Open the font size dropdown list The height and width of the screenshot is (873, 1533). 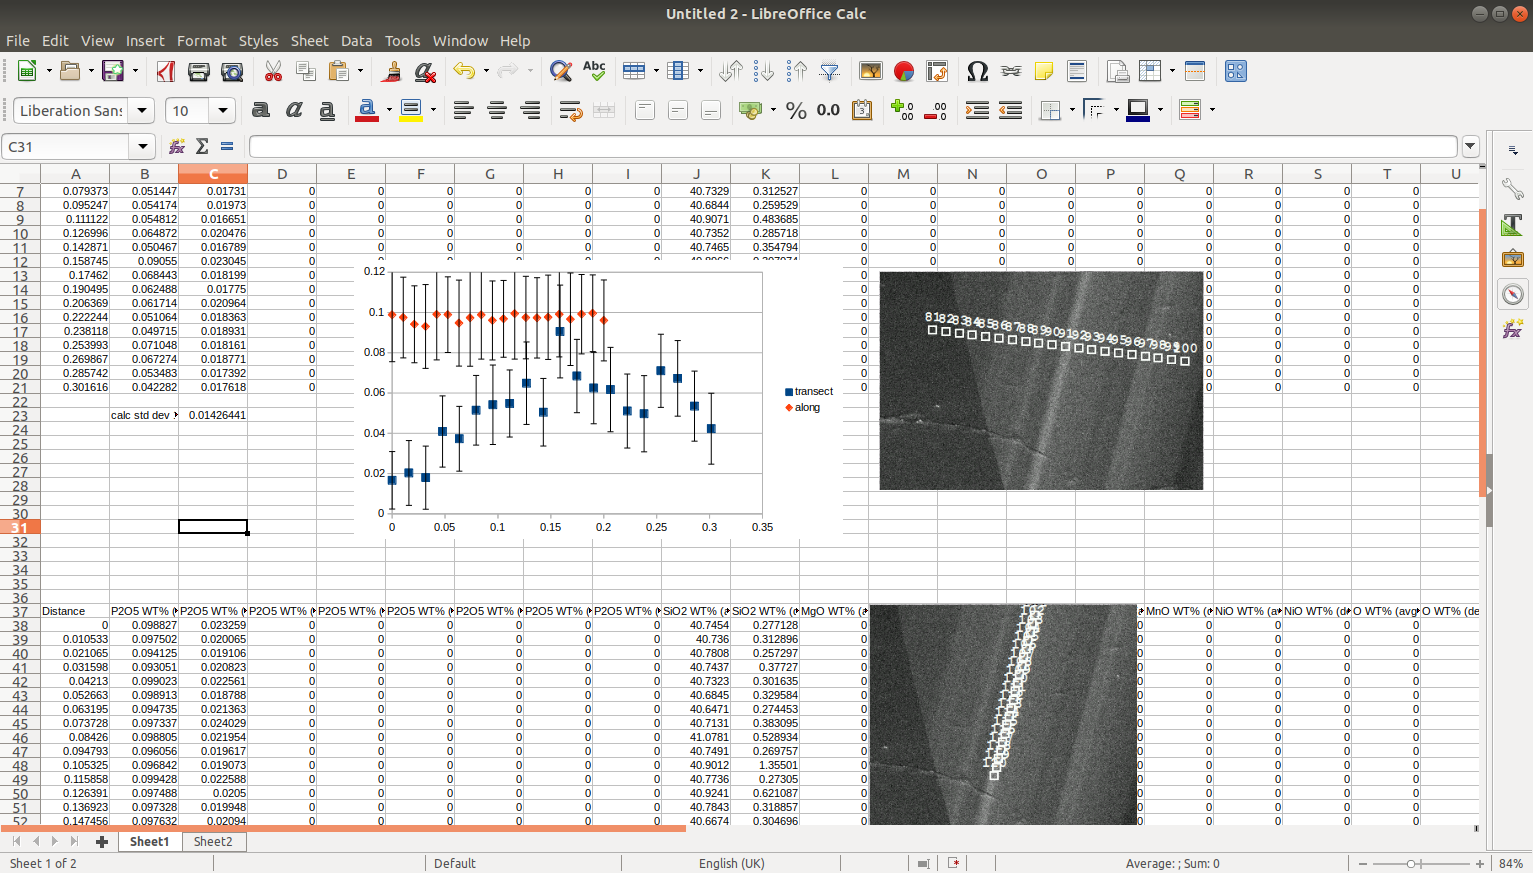click(x=223, y=110)
